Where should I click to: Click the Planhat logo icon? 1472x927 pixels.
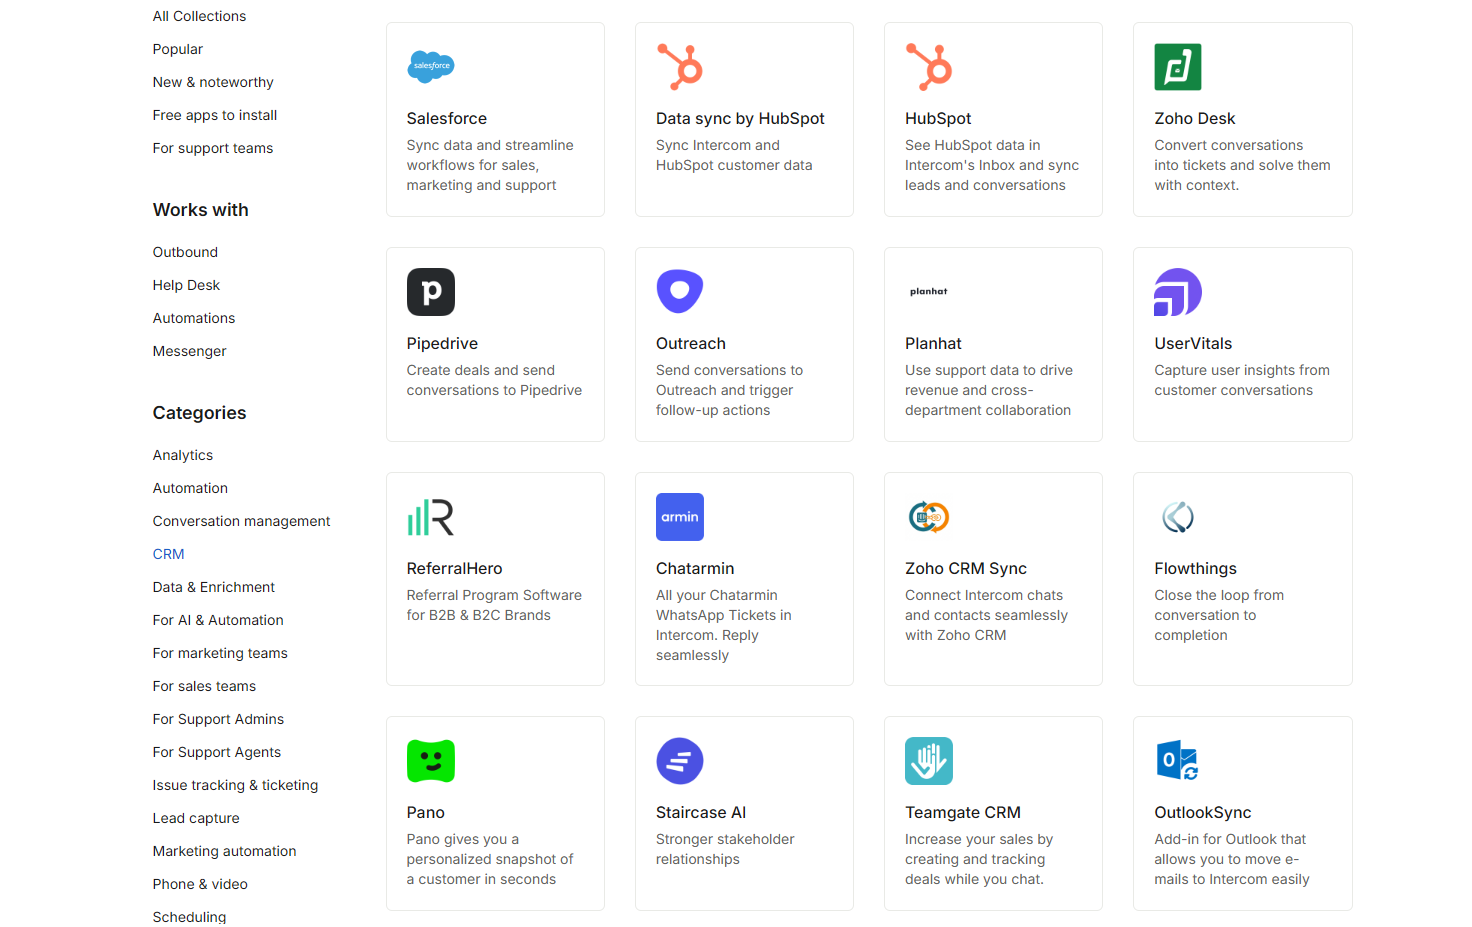(x=929, y=292)
